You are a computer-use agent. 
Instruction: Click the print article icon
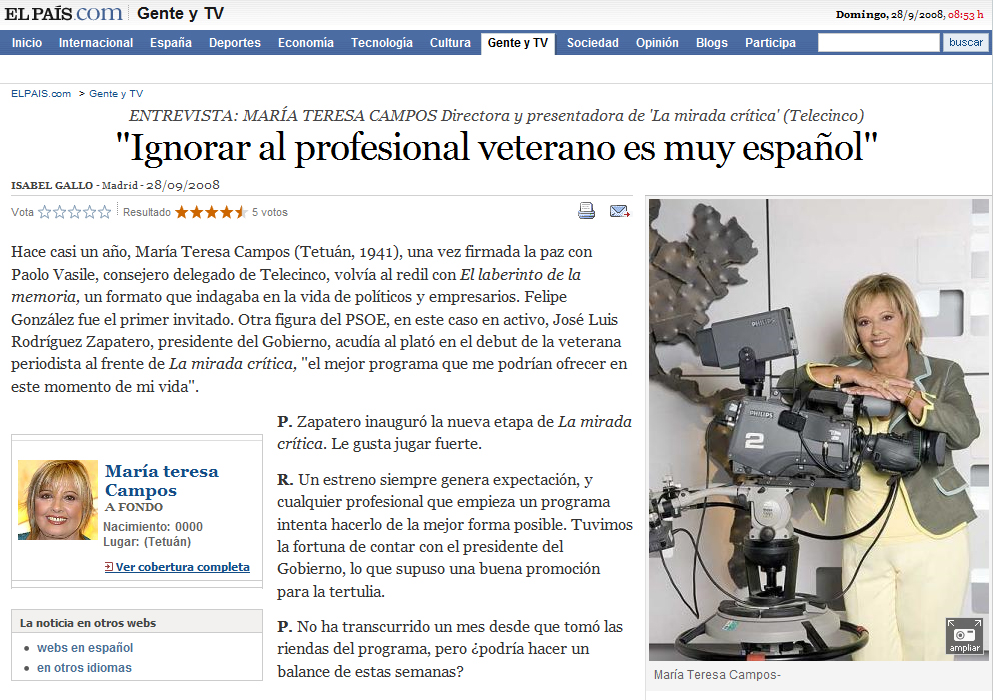586,211
